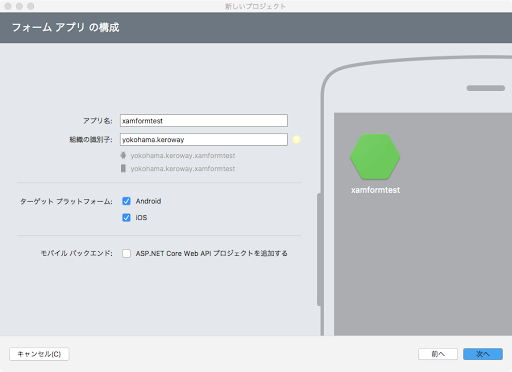This screenshot has width=512, height=372.
Task: Click the iOS phone icon before the bundle identifier
Action: pyautogui.click(x=123, y=168)
